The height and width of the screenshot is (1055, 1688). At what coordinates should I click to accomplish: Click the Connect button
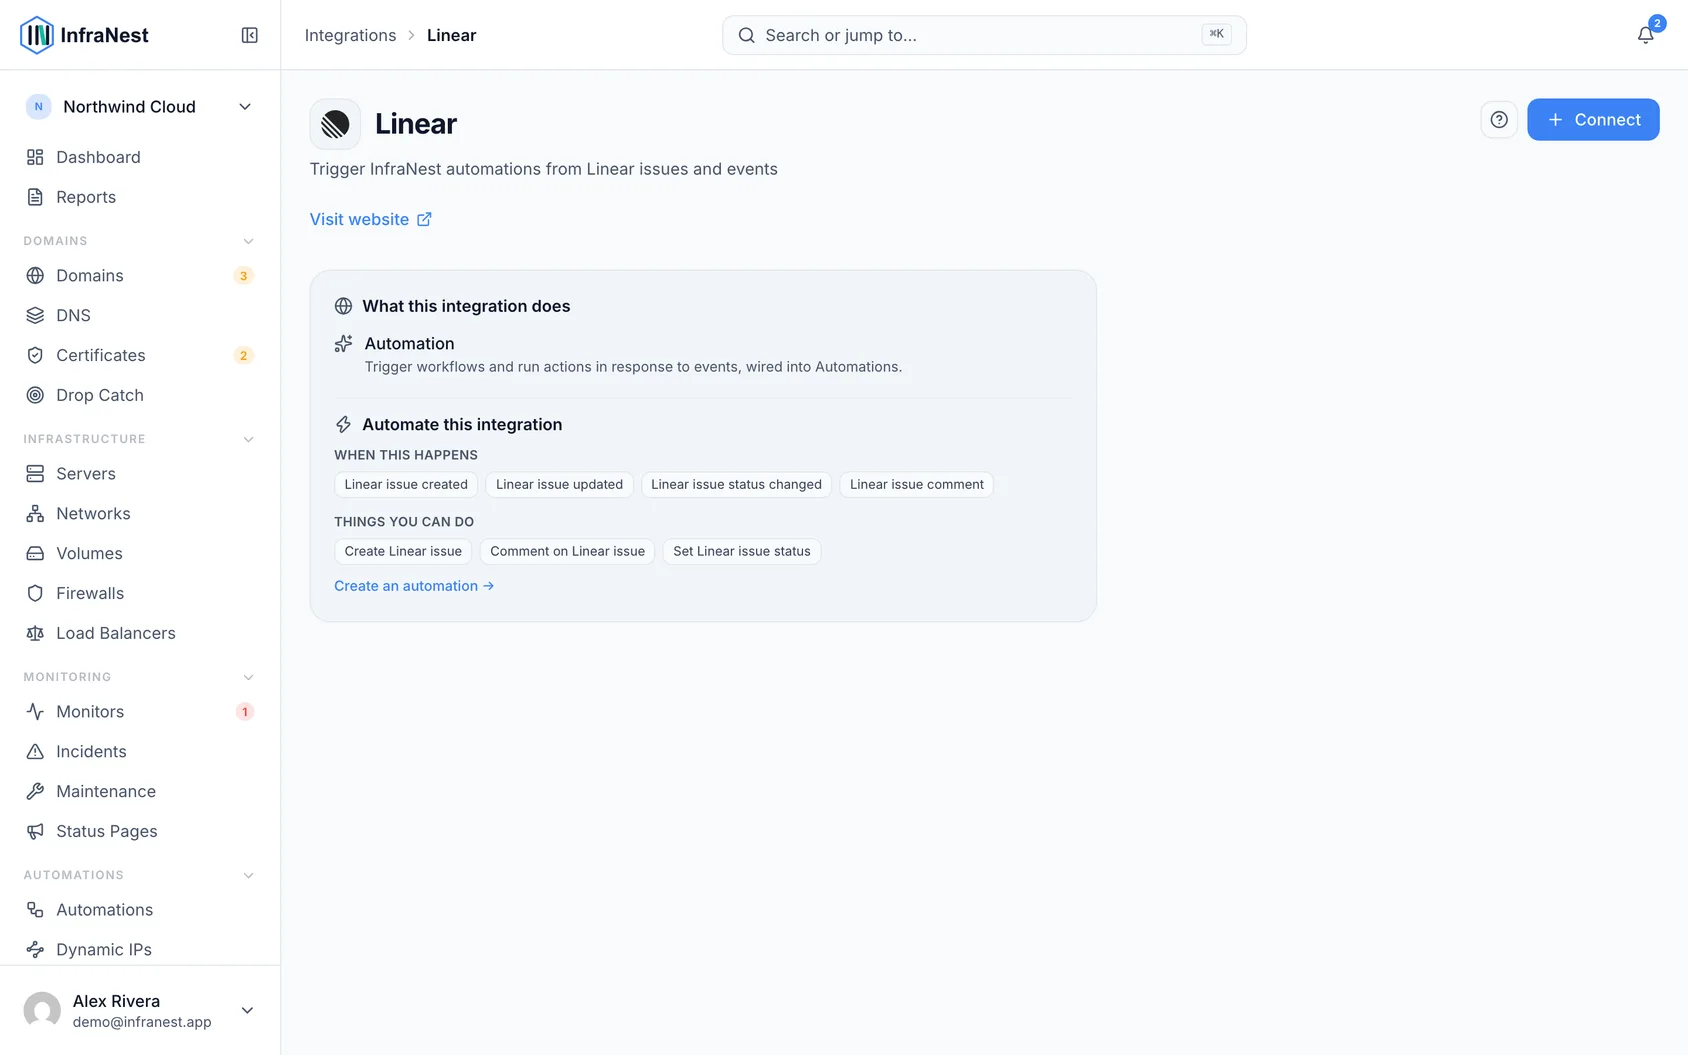(1593, 120)
